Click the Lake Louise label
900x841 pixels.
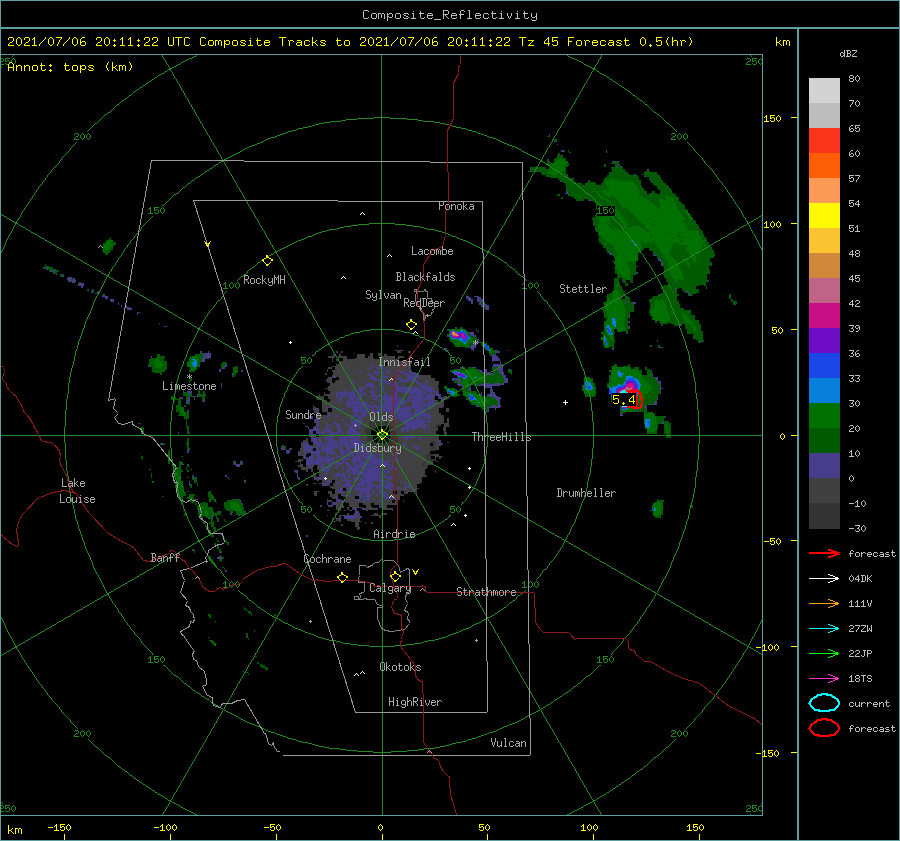point(77,491)
